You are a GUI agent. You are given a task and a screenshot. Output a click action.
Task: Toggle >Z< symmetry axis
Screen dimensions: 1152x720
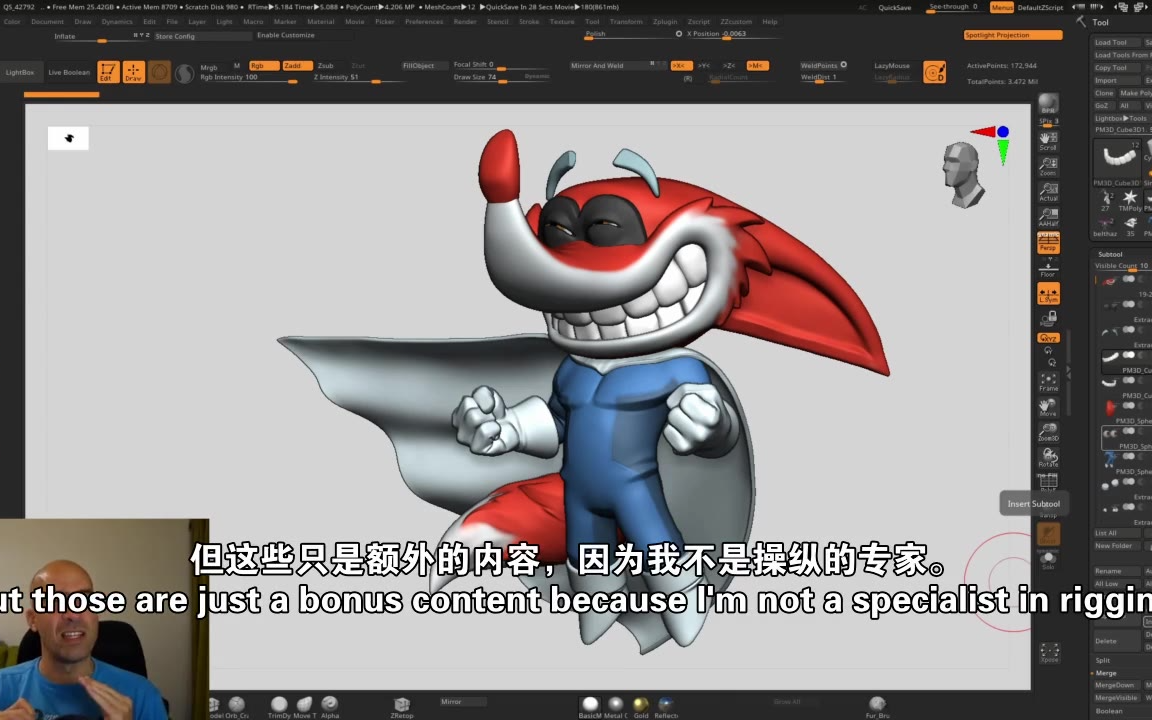tap(728, 65)
